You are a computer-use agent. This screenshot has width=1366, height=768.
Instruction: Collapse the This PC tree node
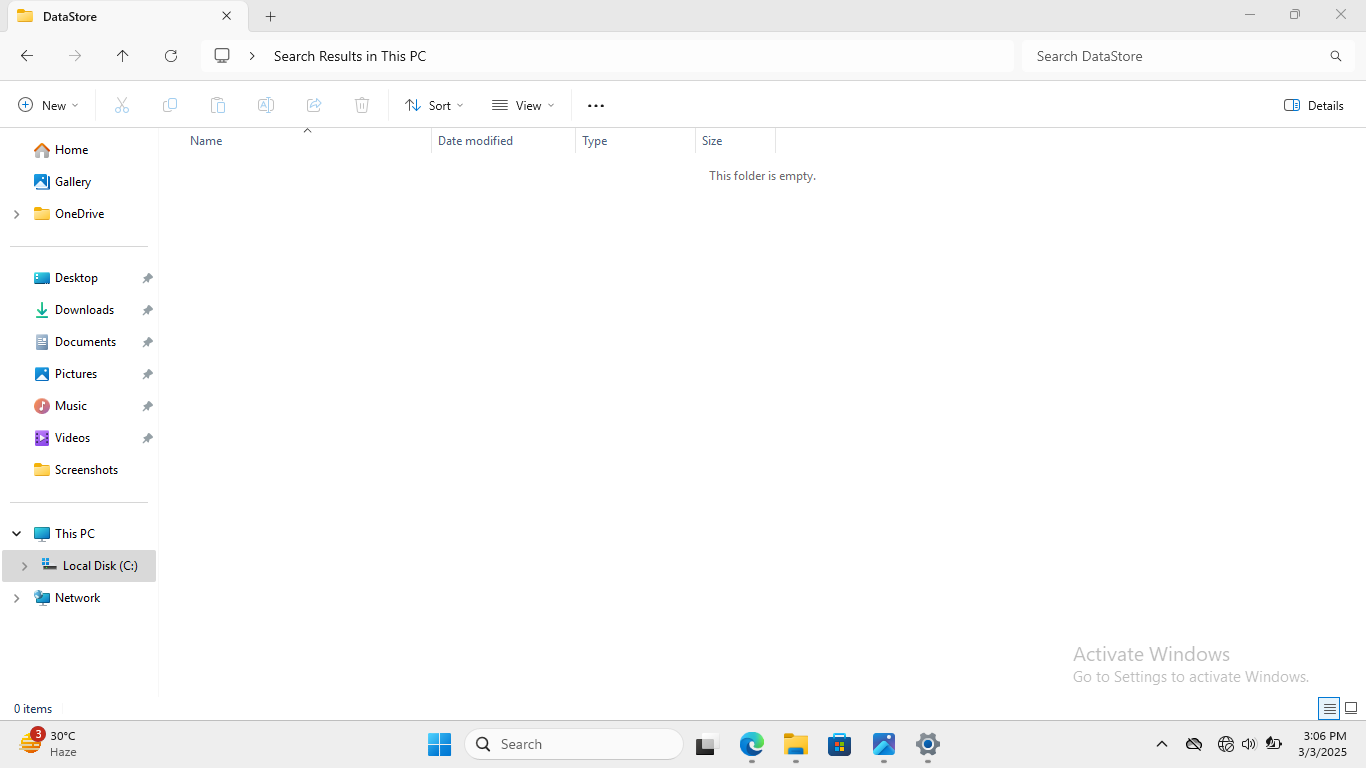point(16,534)
